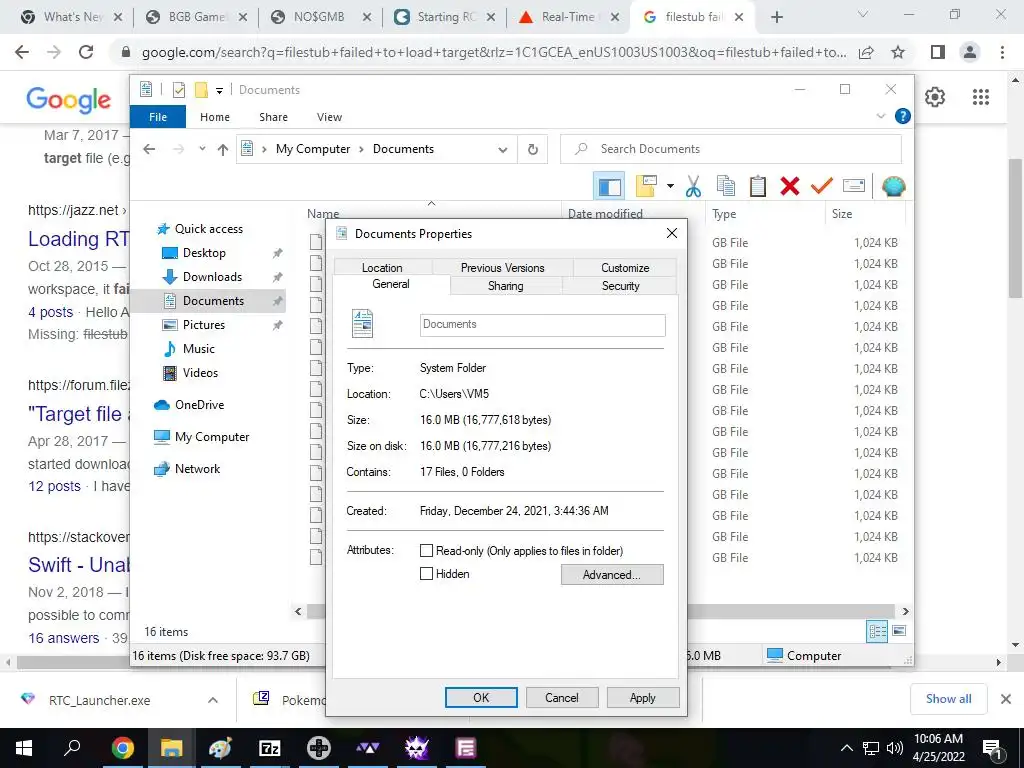Screen dimensions: 1024x768
Task: Click Google settings gear icon
Action: 935,97
